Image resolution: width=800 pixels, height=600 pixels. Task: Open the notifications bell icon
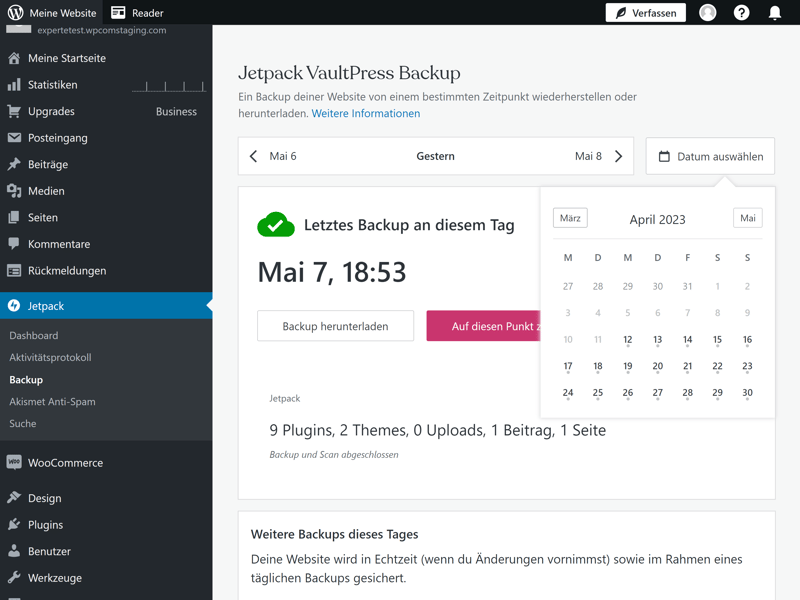(x=775, y=13)
